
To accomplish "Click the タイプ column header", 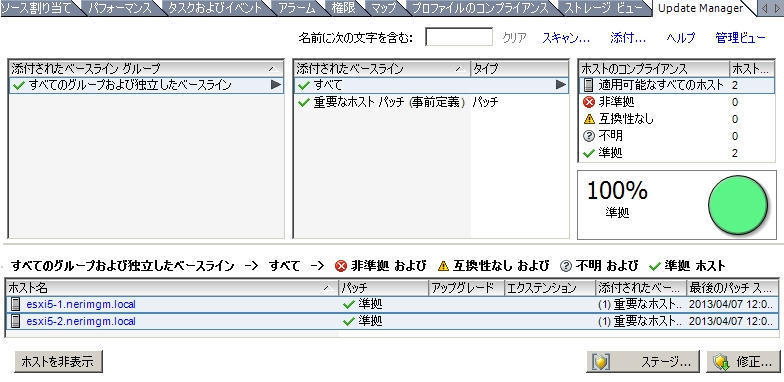I will coord(520,68).
